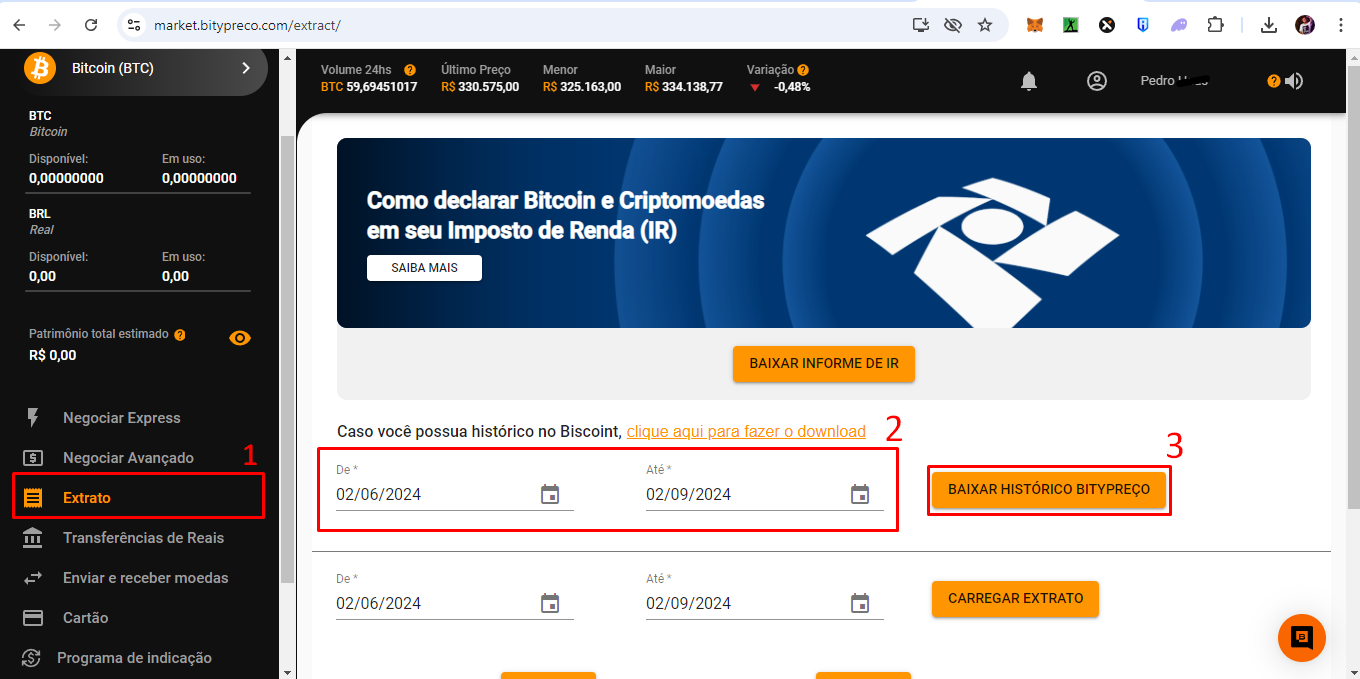Go to Transferências de Reais menu item
Image resolution: width=1360 pixels, height=679 pixels.
tap(143, 538)
